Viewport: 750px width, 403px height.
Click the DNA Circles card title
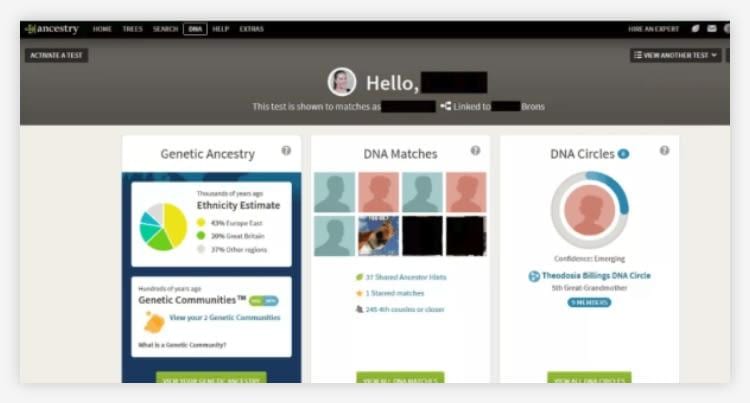click(x=582, y=154)
